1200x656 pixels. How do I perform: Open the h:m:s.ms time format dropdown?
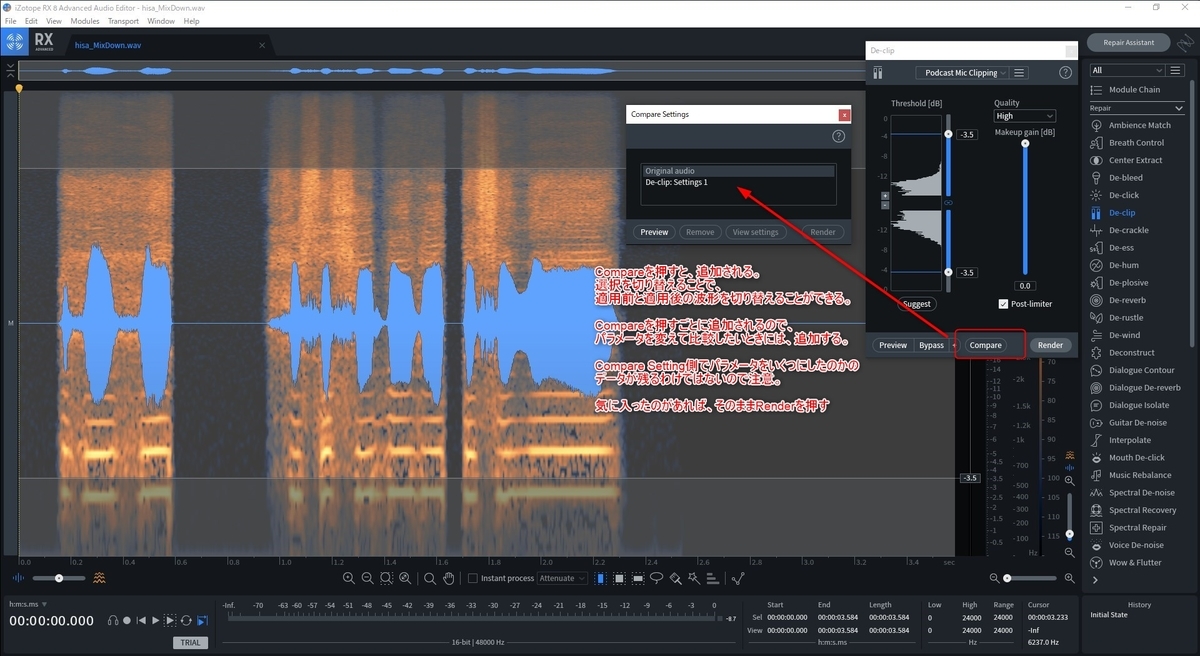coord(28,604)
